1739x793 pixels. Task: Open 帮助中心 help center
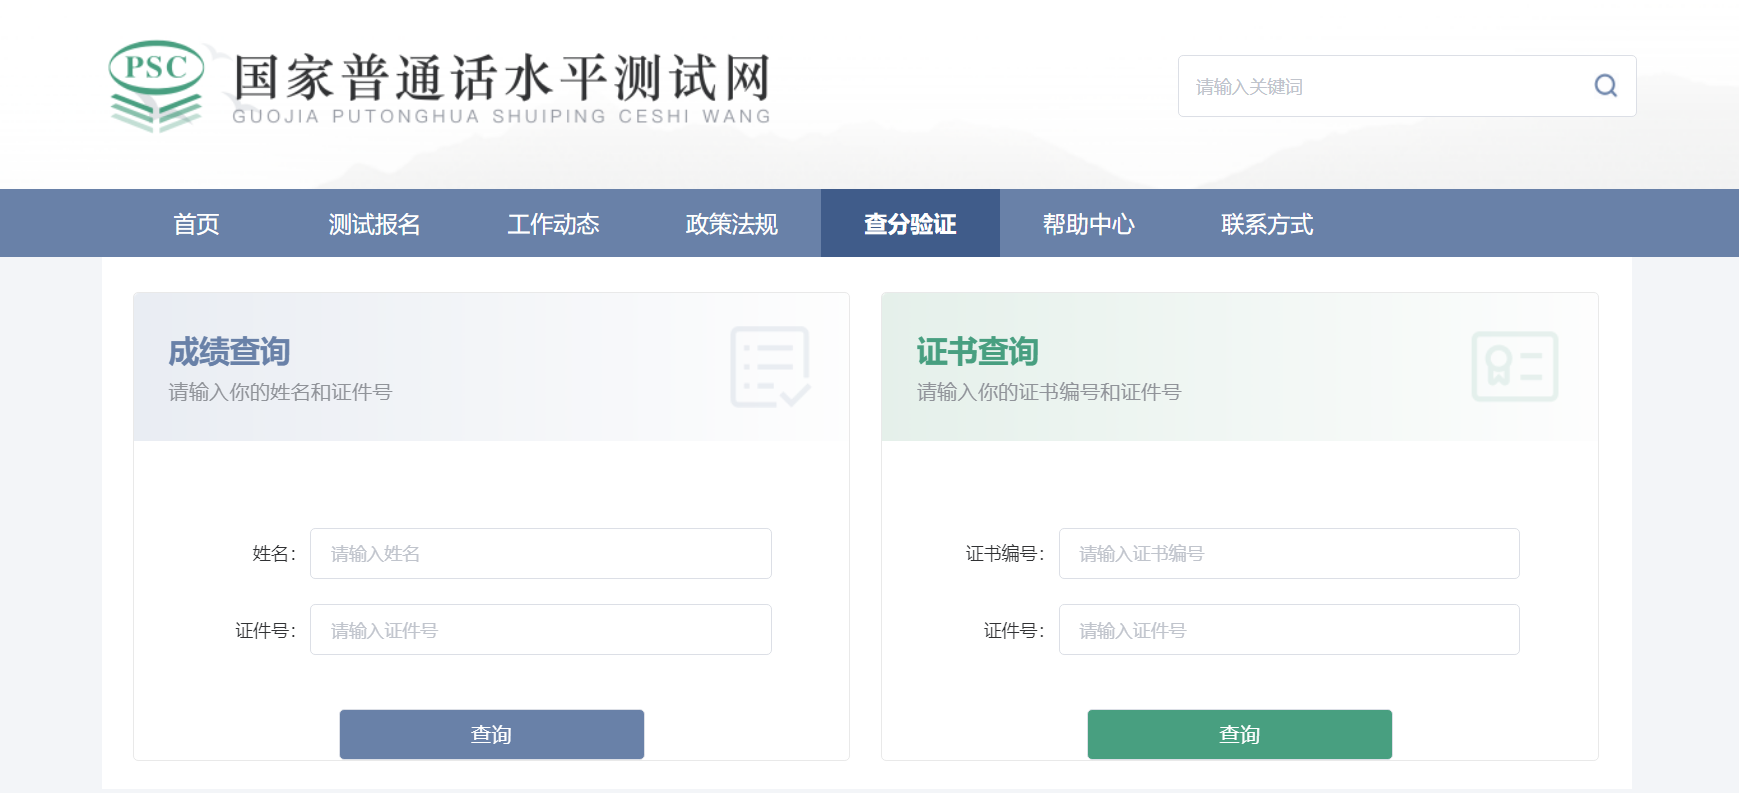click(x=1089, y=224)
